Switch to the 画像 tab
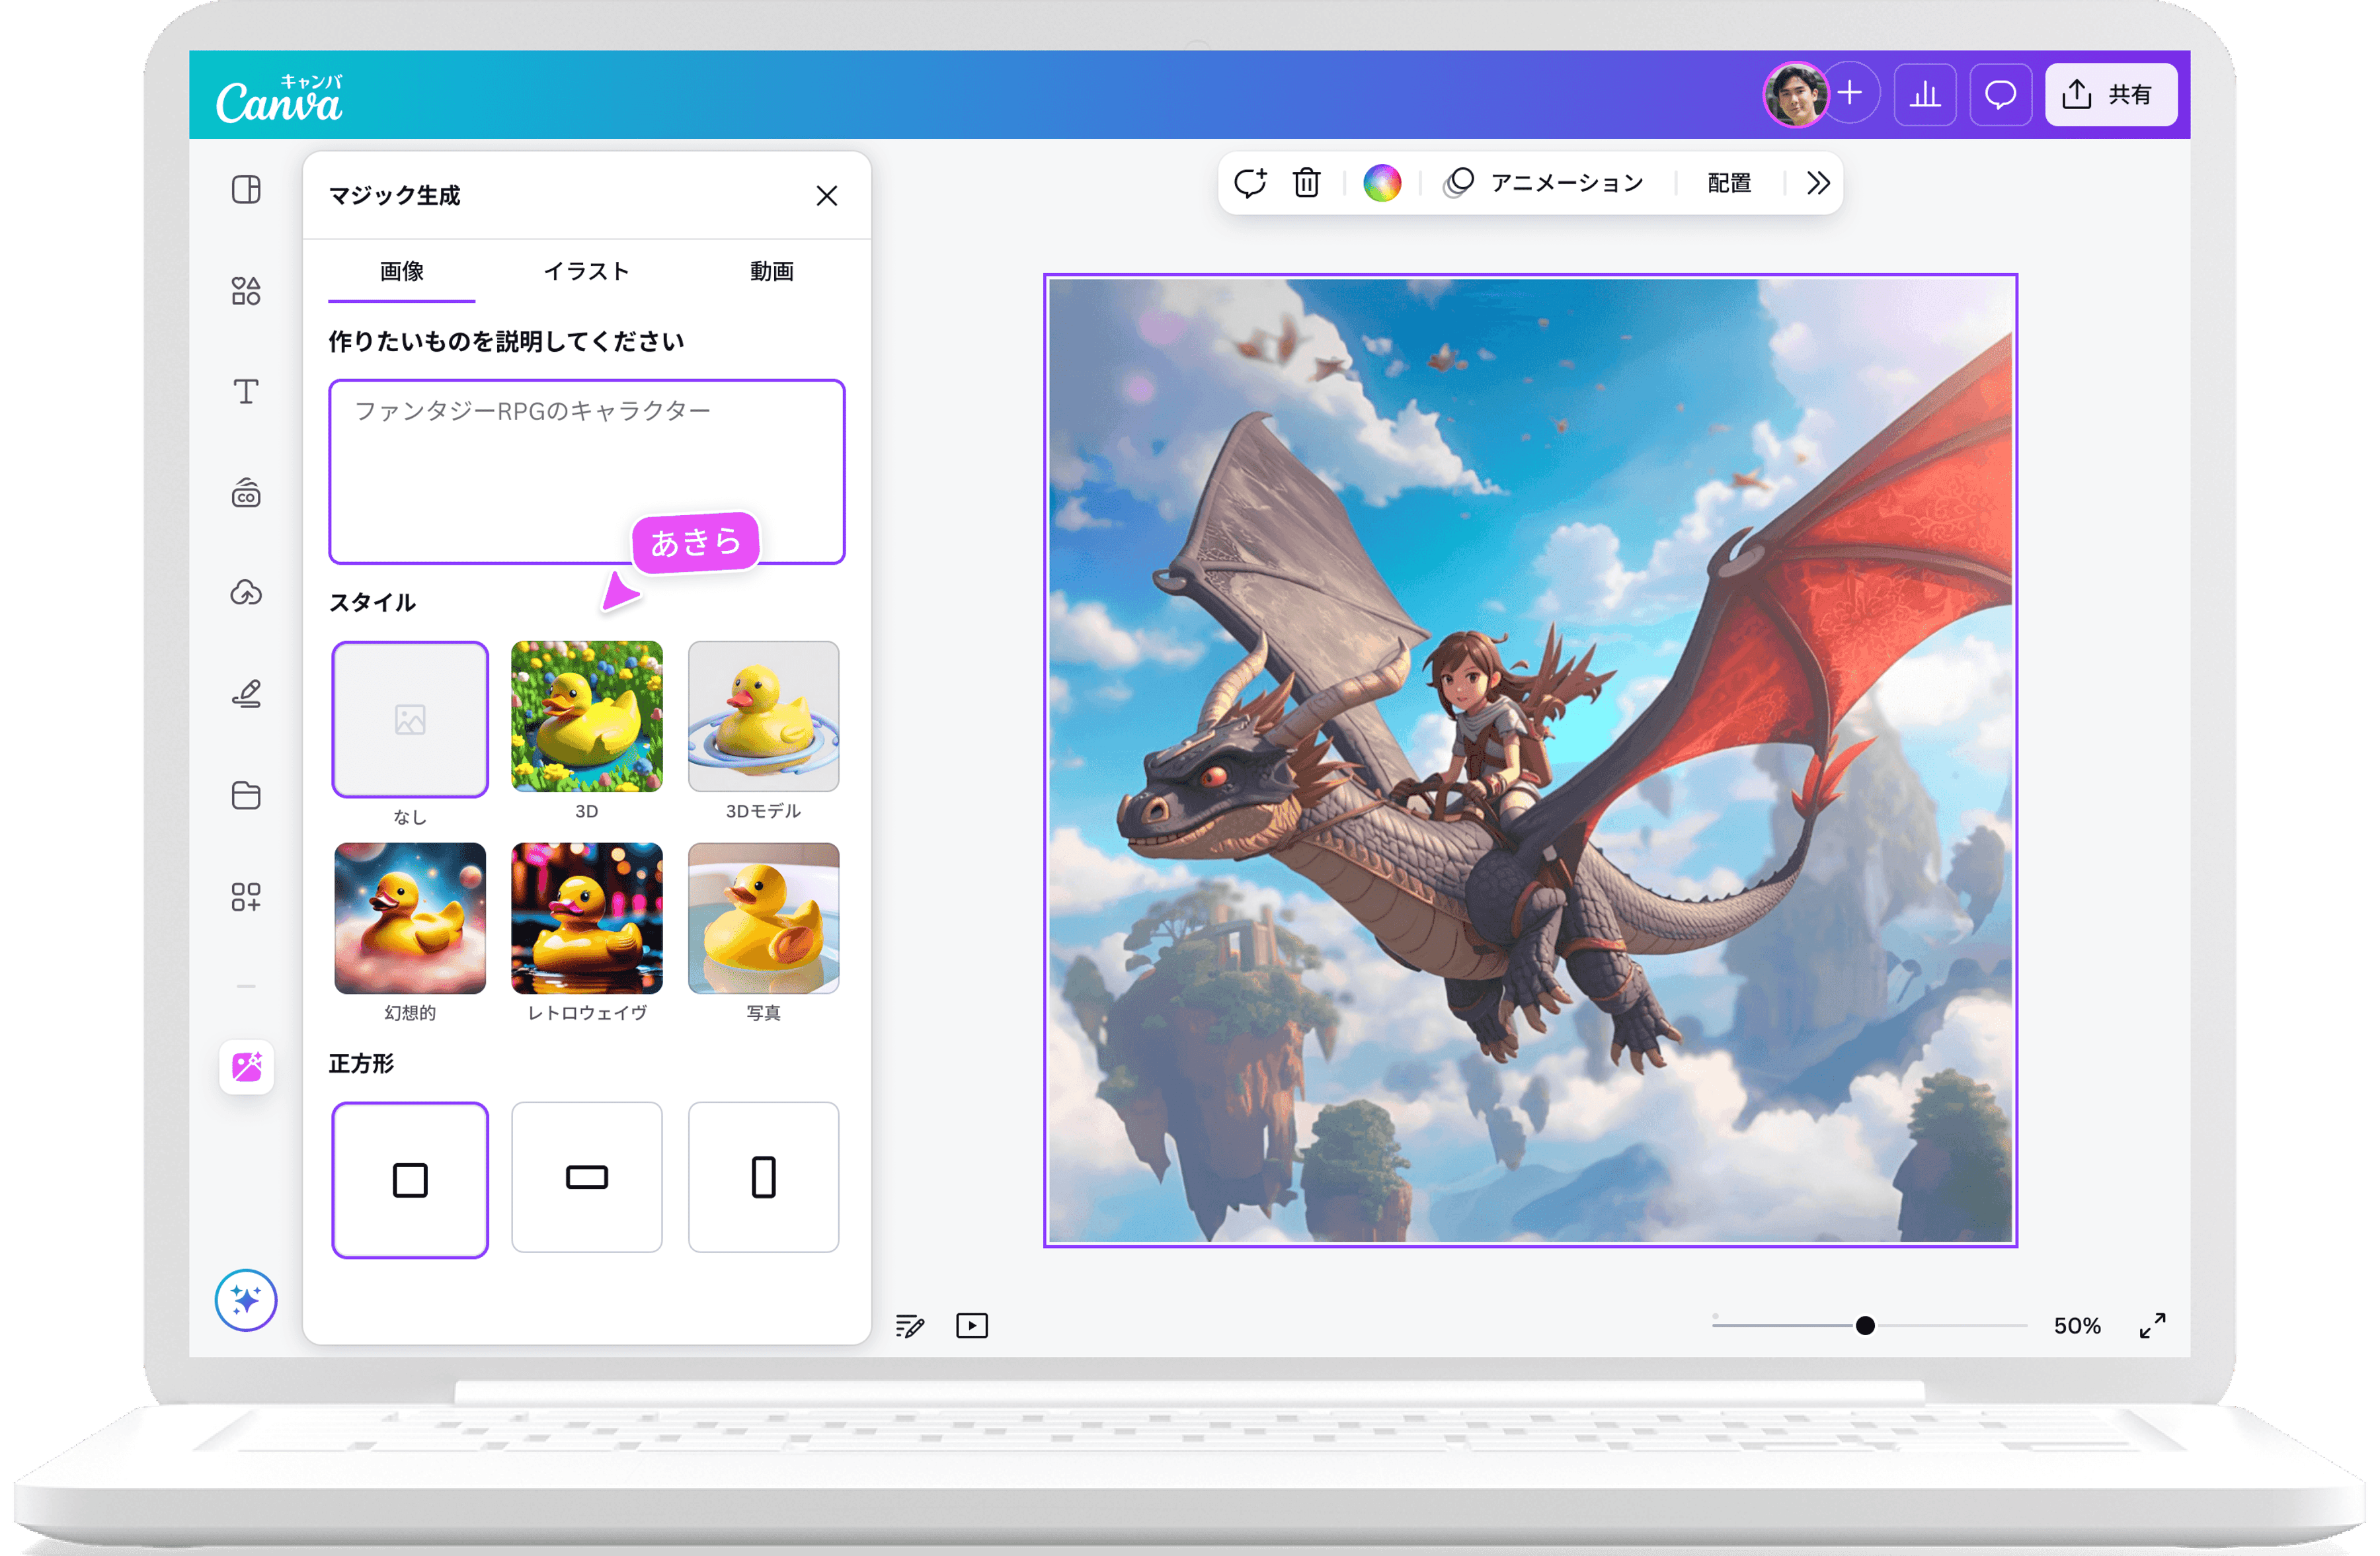Image resolution: width=2380 pixels, height=1556 pixels. pos(402,271)
